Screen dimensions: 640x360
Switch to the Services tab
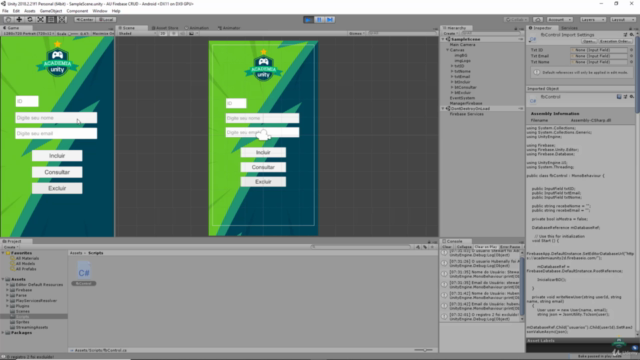point(569,28)
